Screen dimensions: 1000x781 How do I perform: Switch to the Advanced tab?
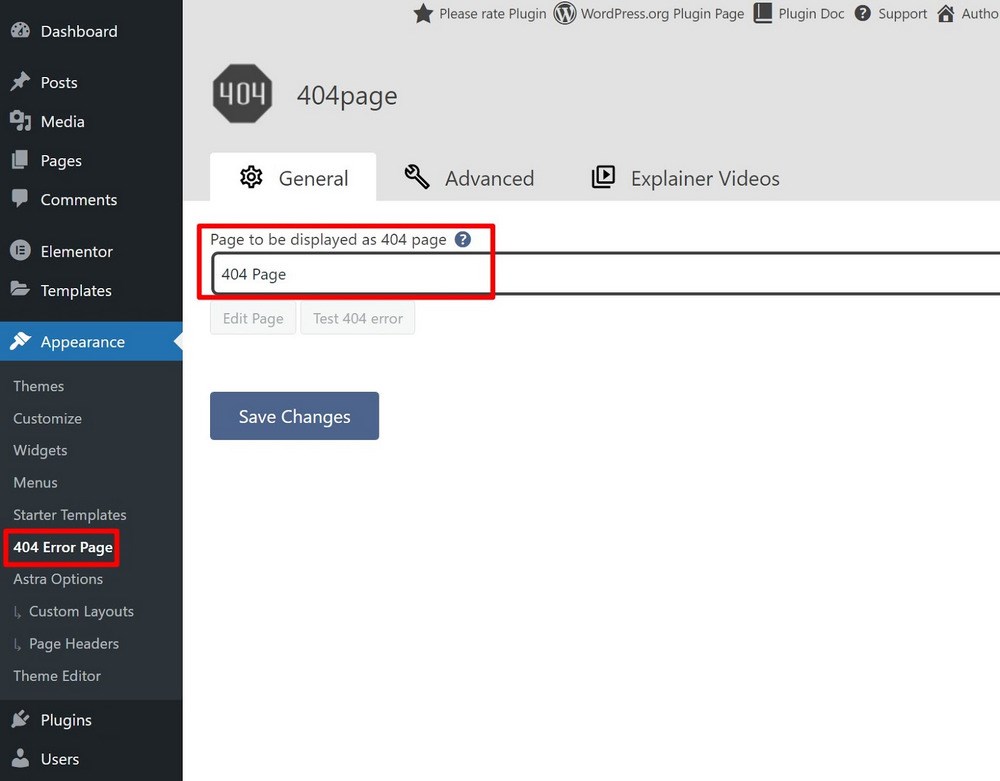[469, 177]
